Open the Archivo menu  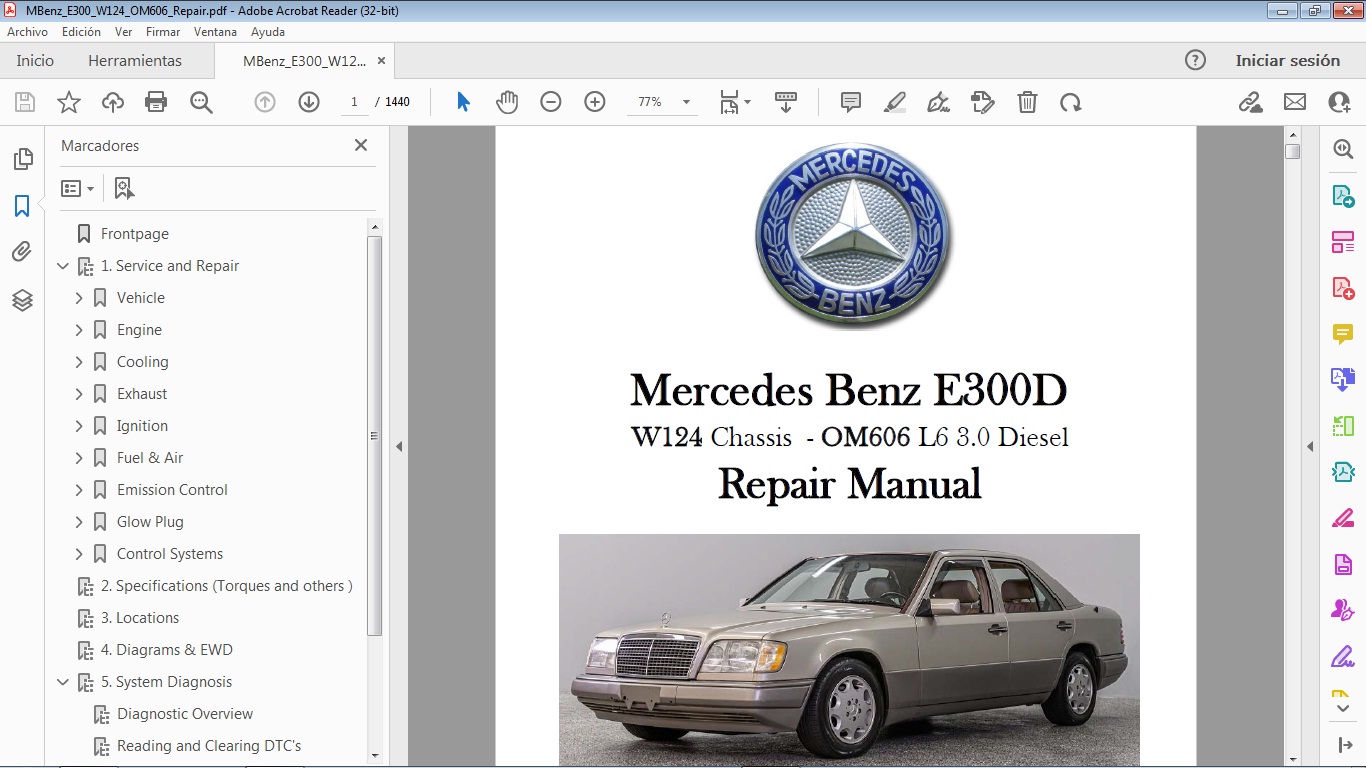(27, 32)
